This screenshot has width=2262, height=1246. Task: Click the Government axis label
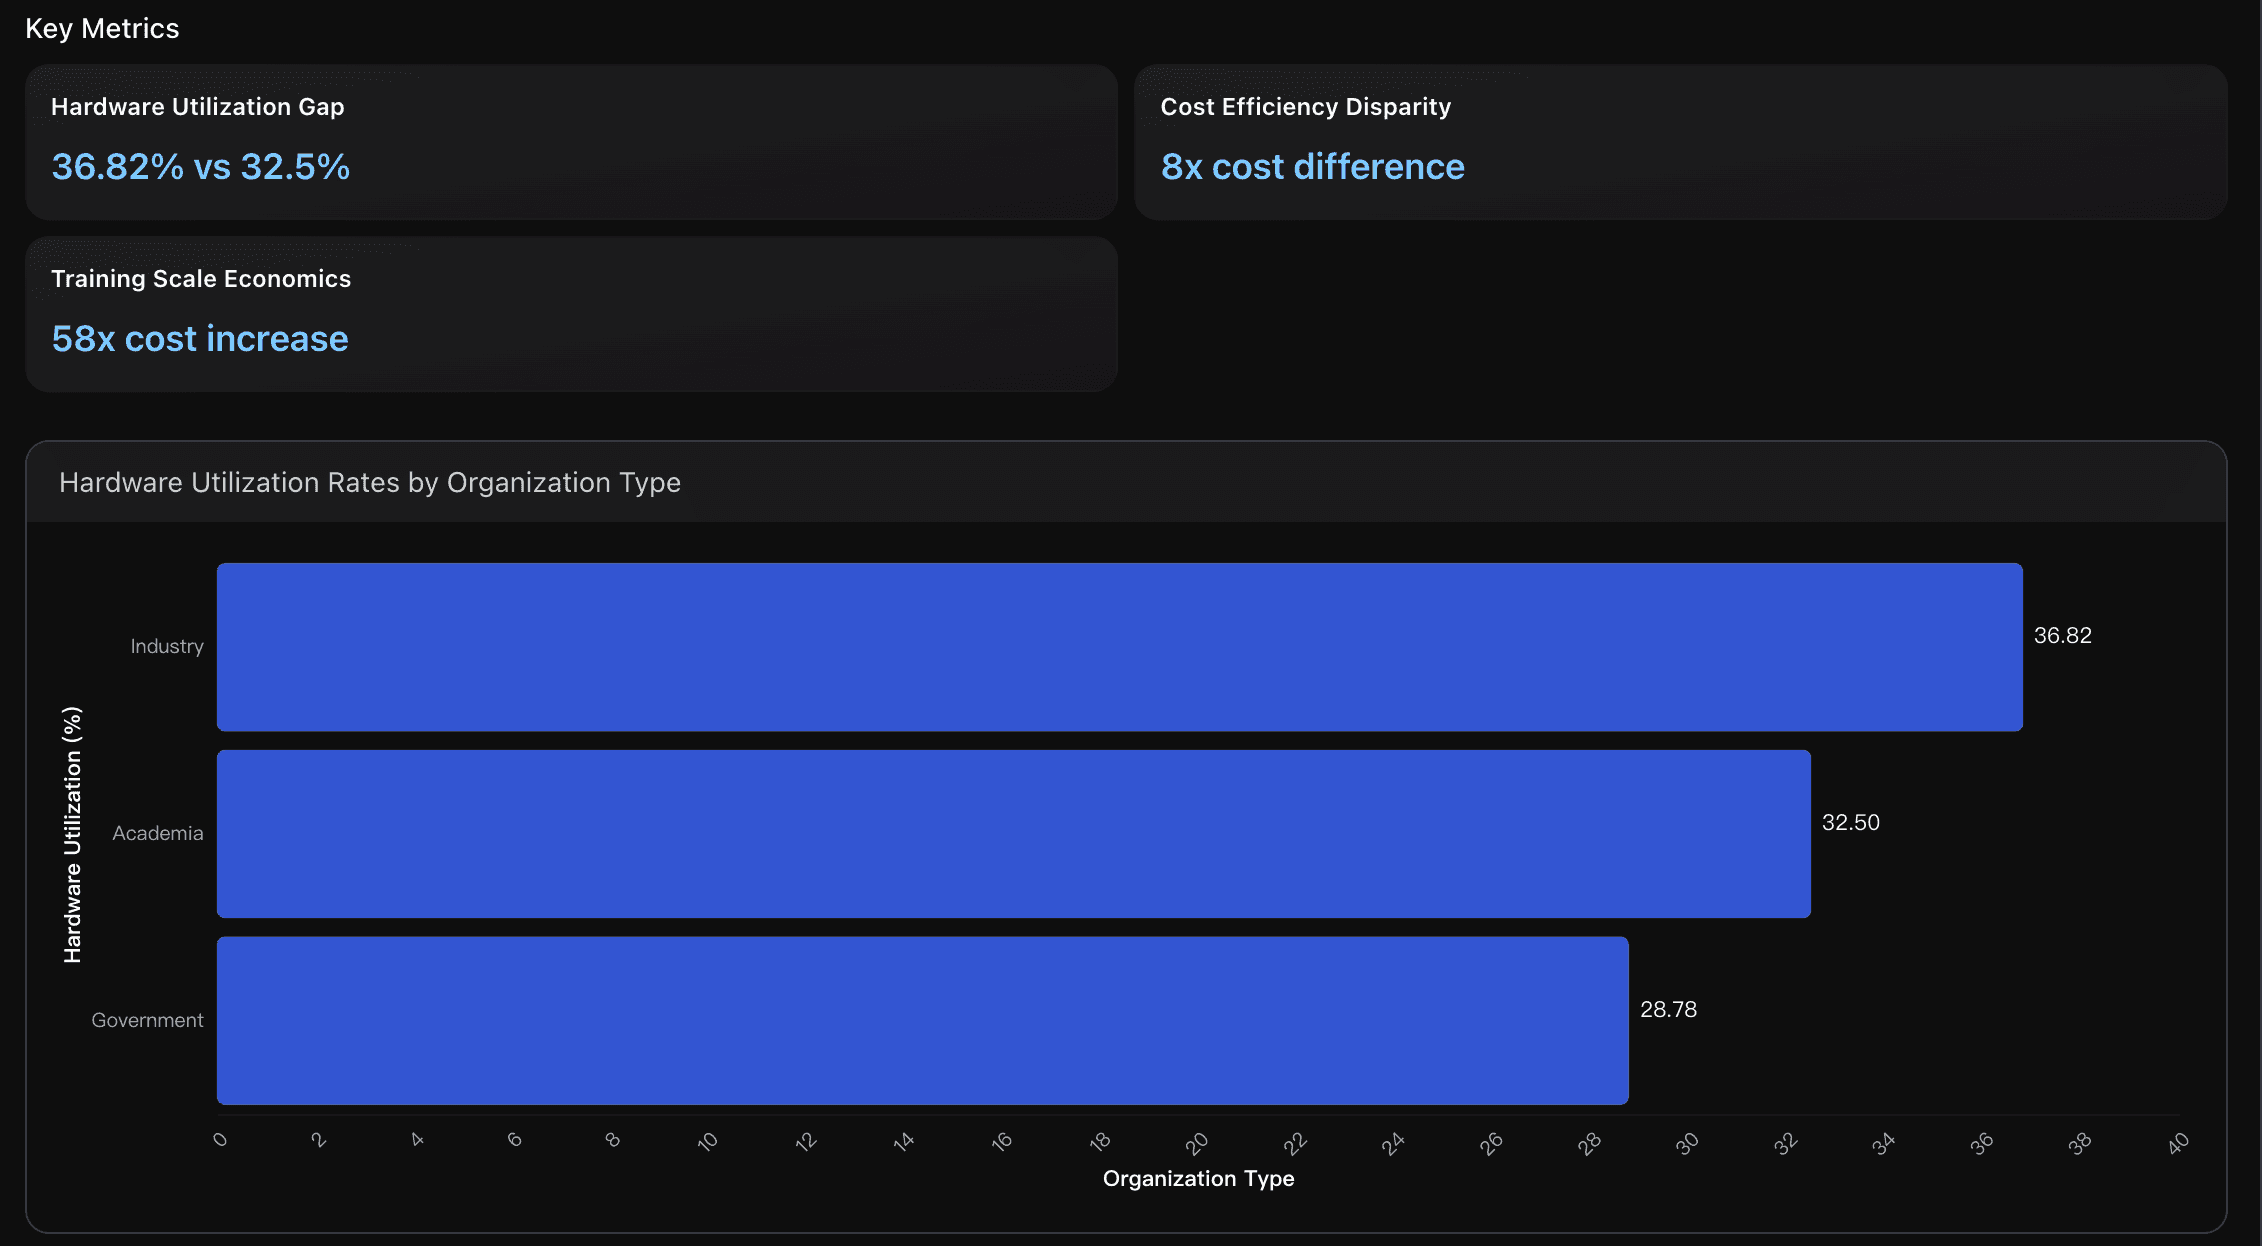pyautogui.click(x=147, y=1020)
